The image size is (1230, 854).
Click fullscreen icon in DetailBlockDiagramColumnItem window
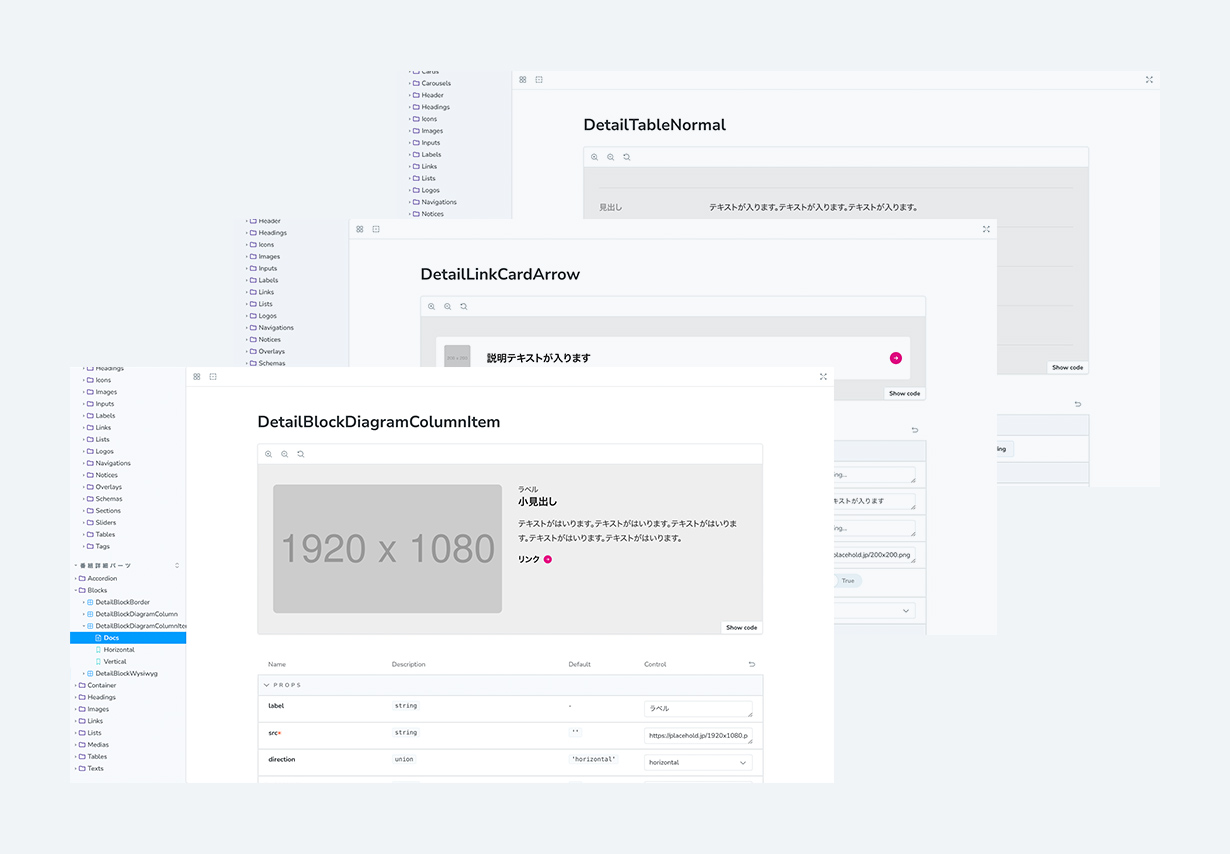coord(823,377)
